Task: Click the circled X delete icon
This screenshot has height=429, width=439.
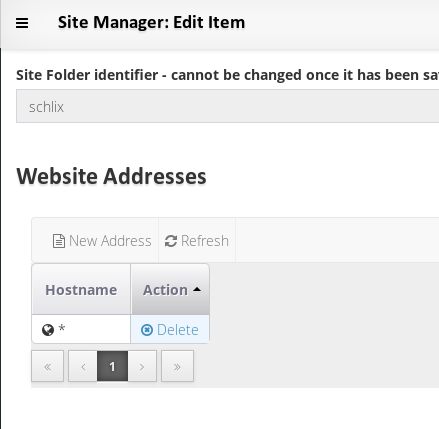Action: (x=147, y=330)
